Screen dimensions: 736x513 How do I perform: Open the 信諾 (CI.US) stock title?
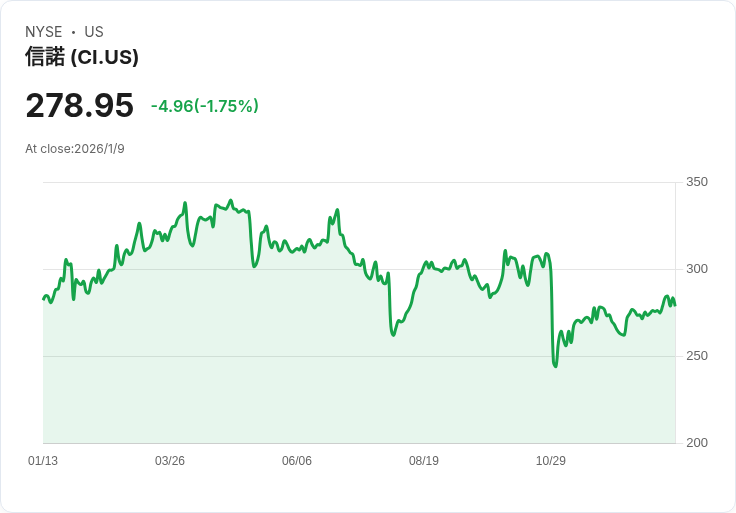[82, 57]
